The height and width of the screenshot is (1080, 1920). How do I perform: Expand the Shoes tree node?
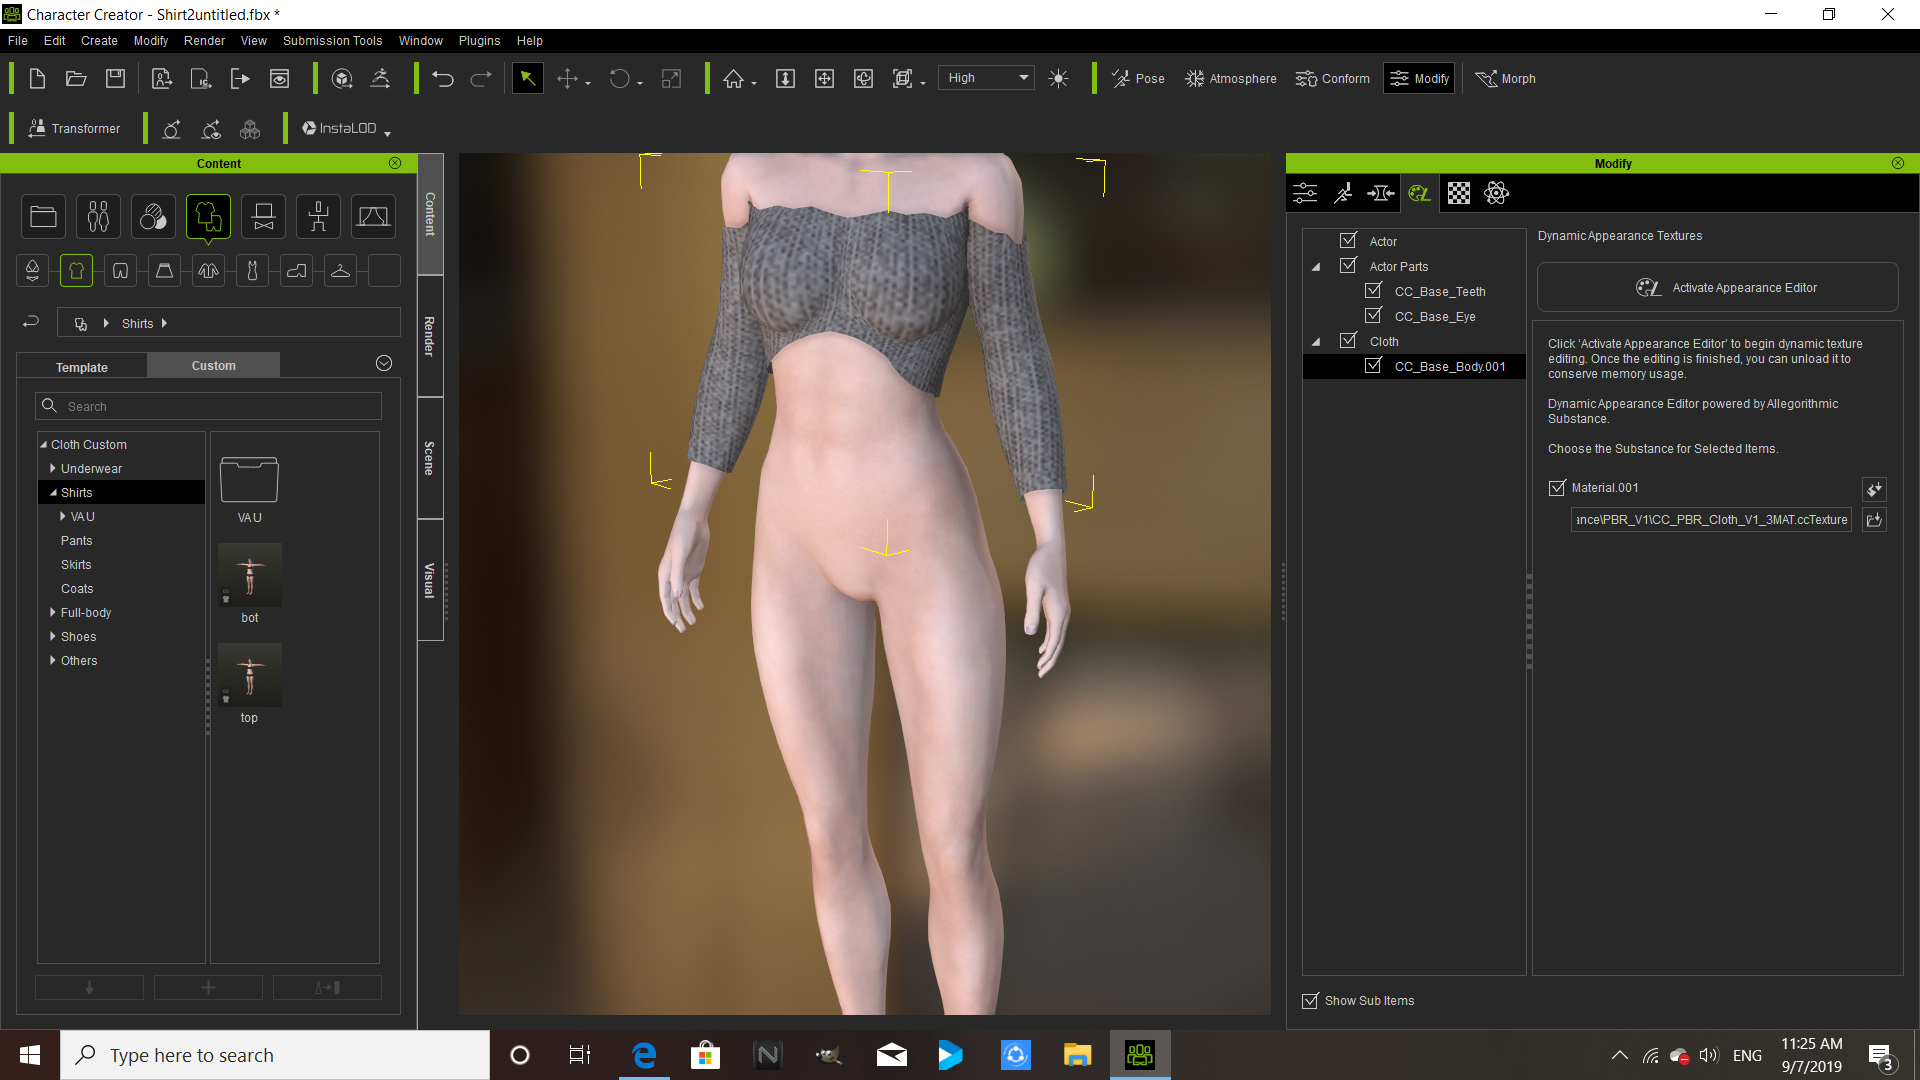[53, 637]
